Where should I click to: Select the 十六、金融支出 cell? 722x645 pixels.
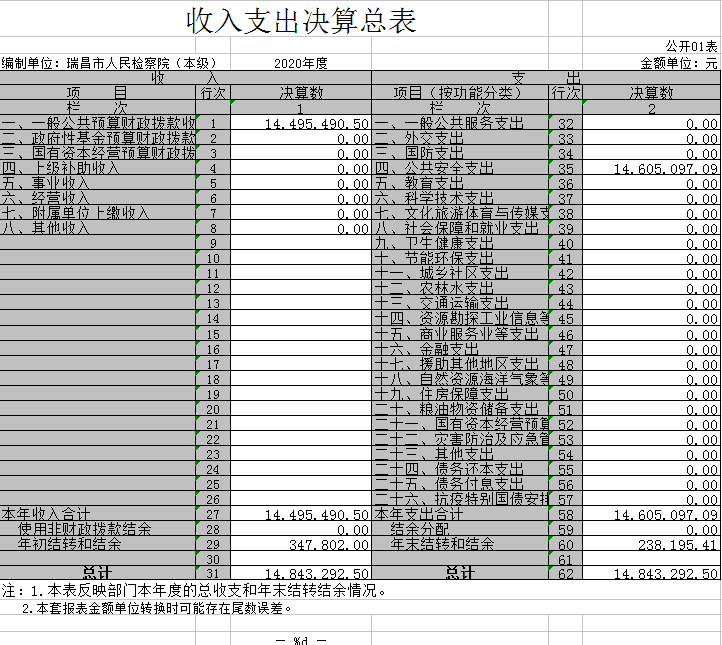click(460, 349)
